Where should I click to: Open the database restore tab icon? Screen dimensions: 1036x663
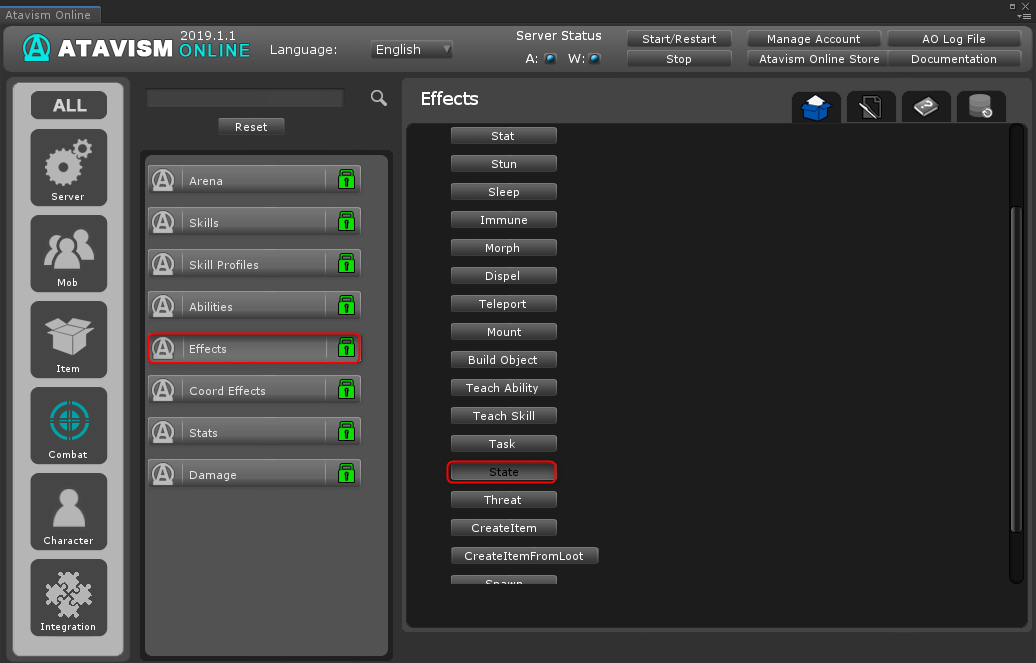[980, 107]
